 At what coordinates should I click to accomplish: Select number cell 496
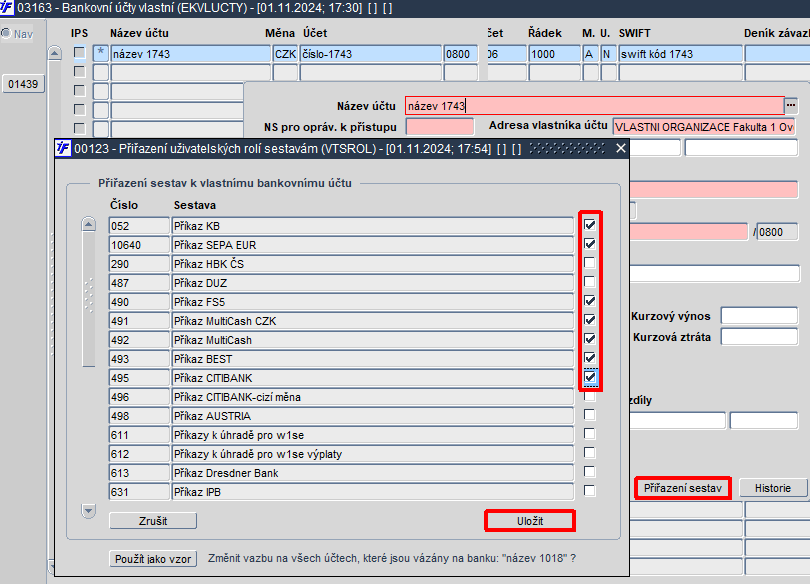[x=139, y=397]
